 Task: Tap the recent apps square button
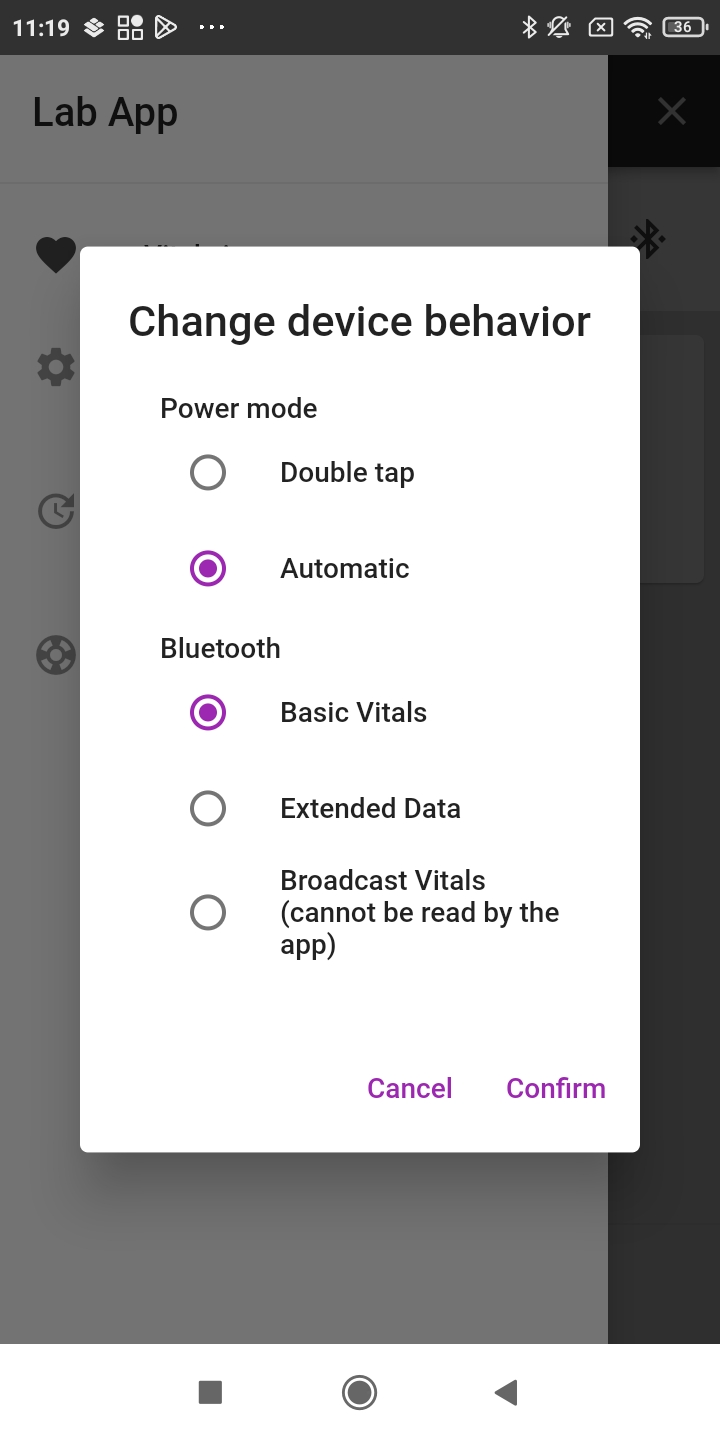210,1392
